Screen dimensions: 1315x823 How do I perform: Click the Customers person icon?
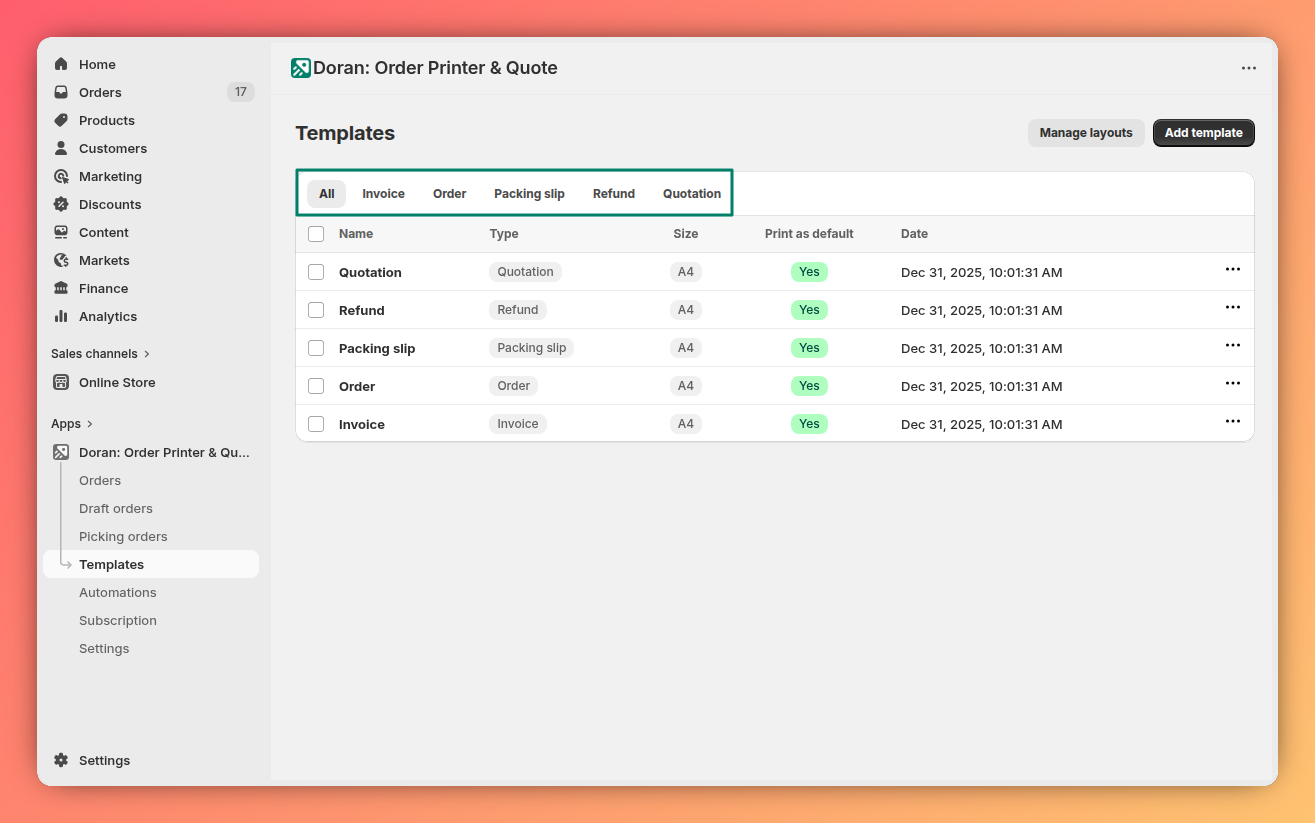click(x=61, y=148)
